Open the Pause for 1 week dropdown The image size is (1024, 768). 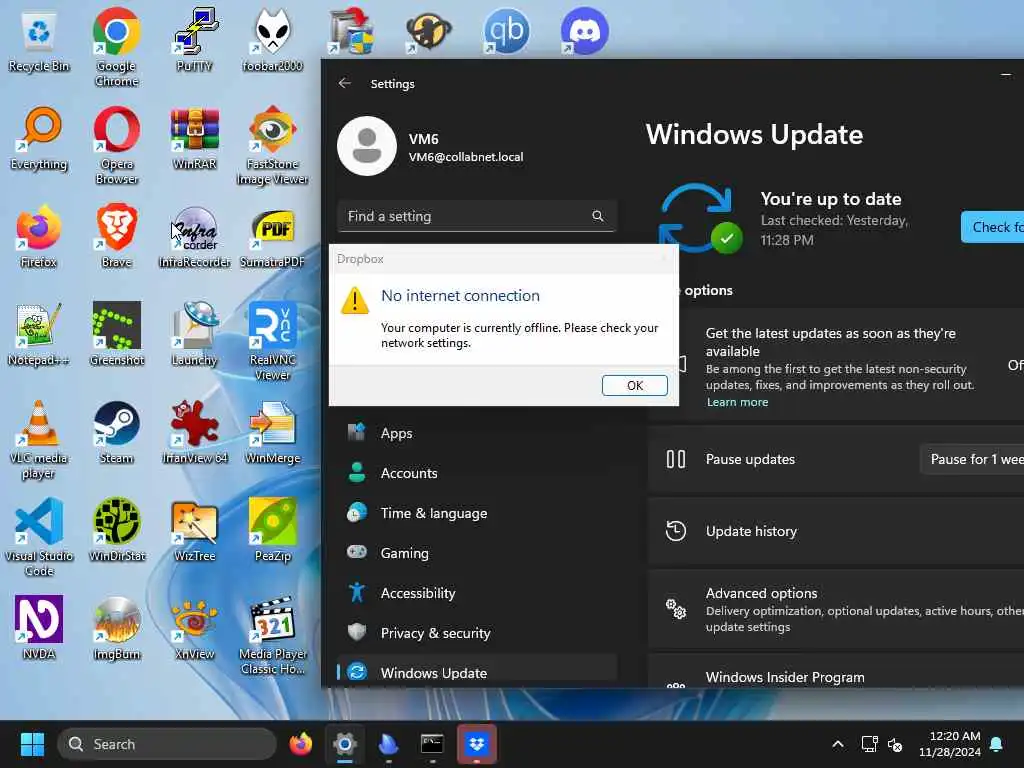click(x=972, y=459)
